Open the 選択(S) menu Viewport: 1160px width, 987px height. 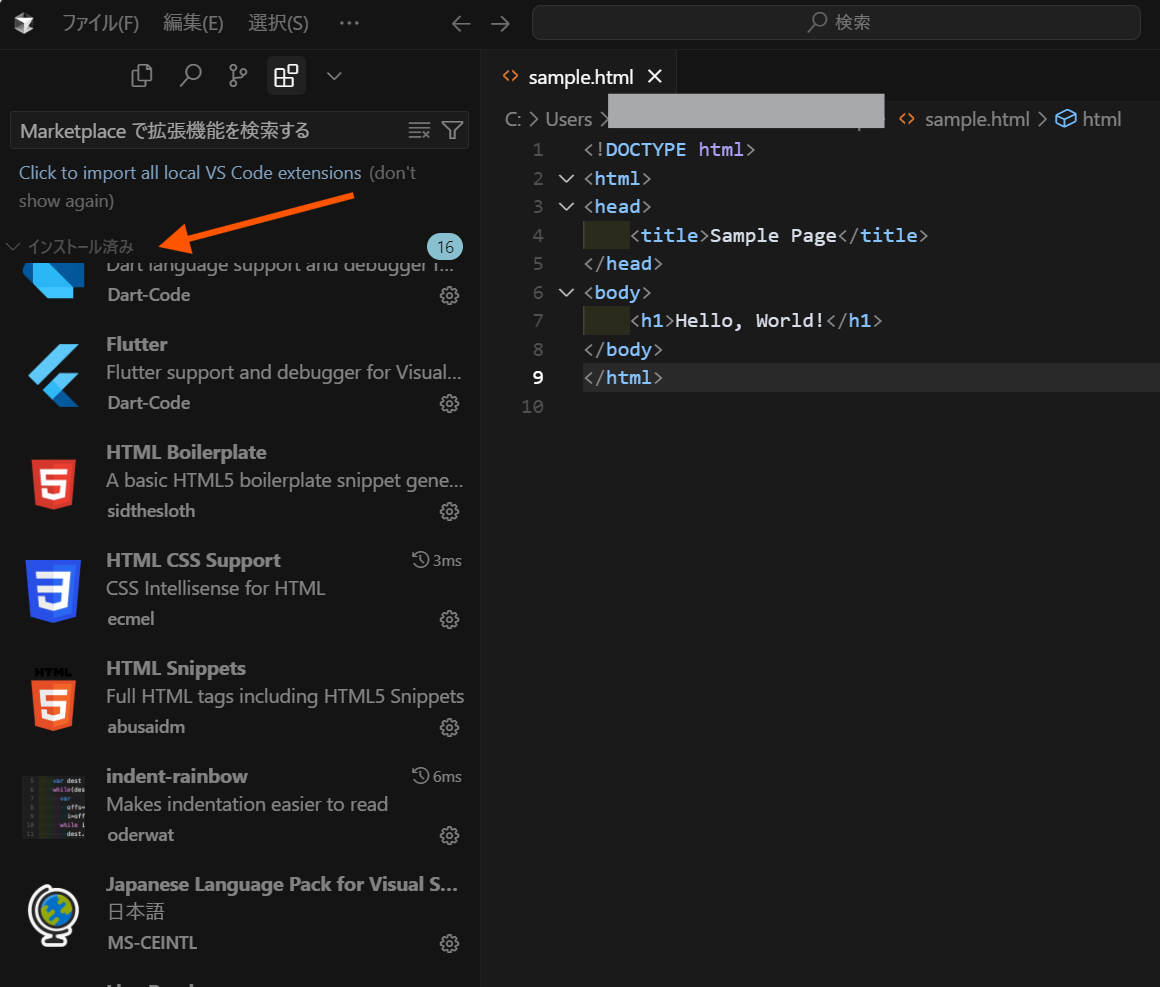point(278,23)
